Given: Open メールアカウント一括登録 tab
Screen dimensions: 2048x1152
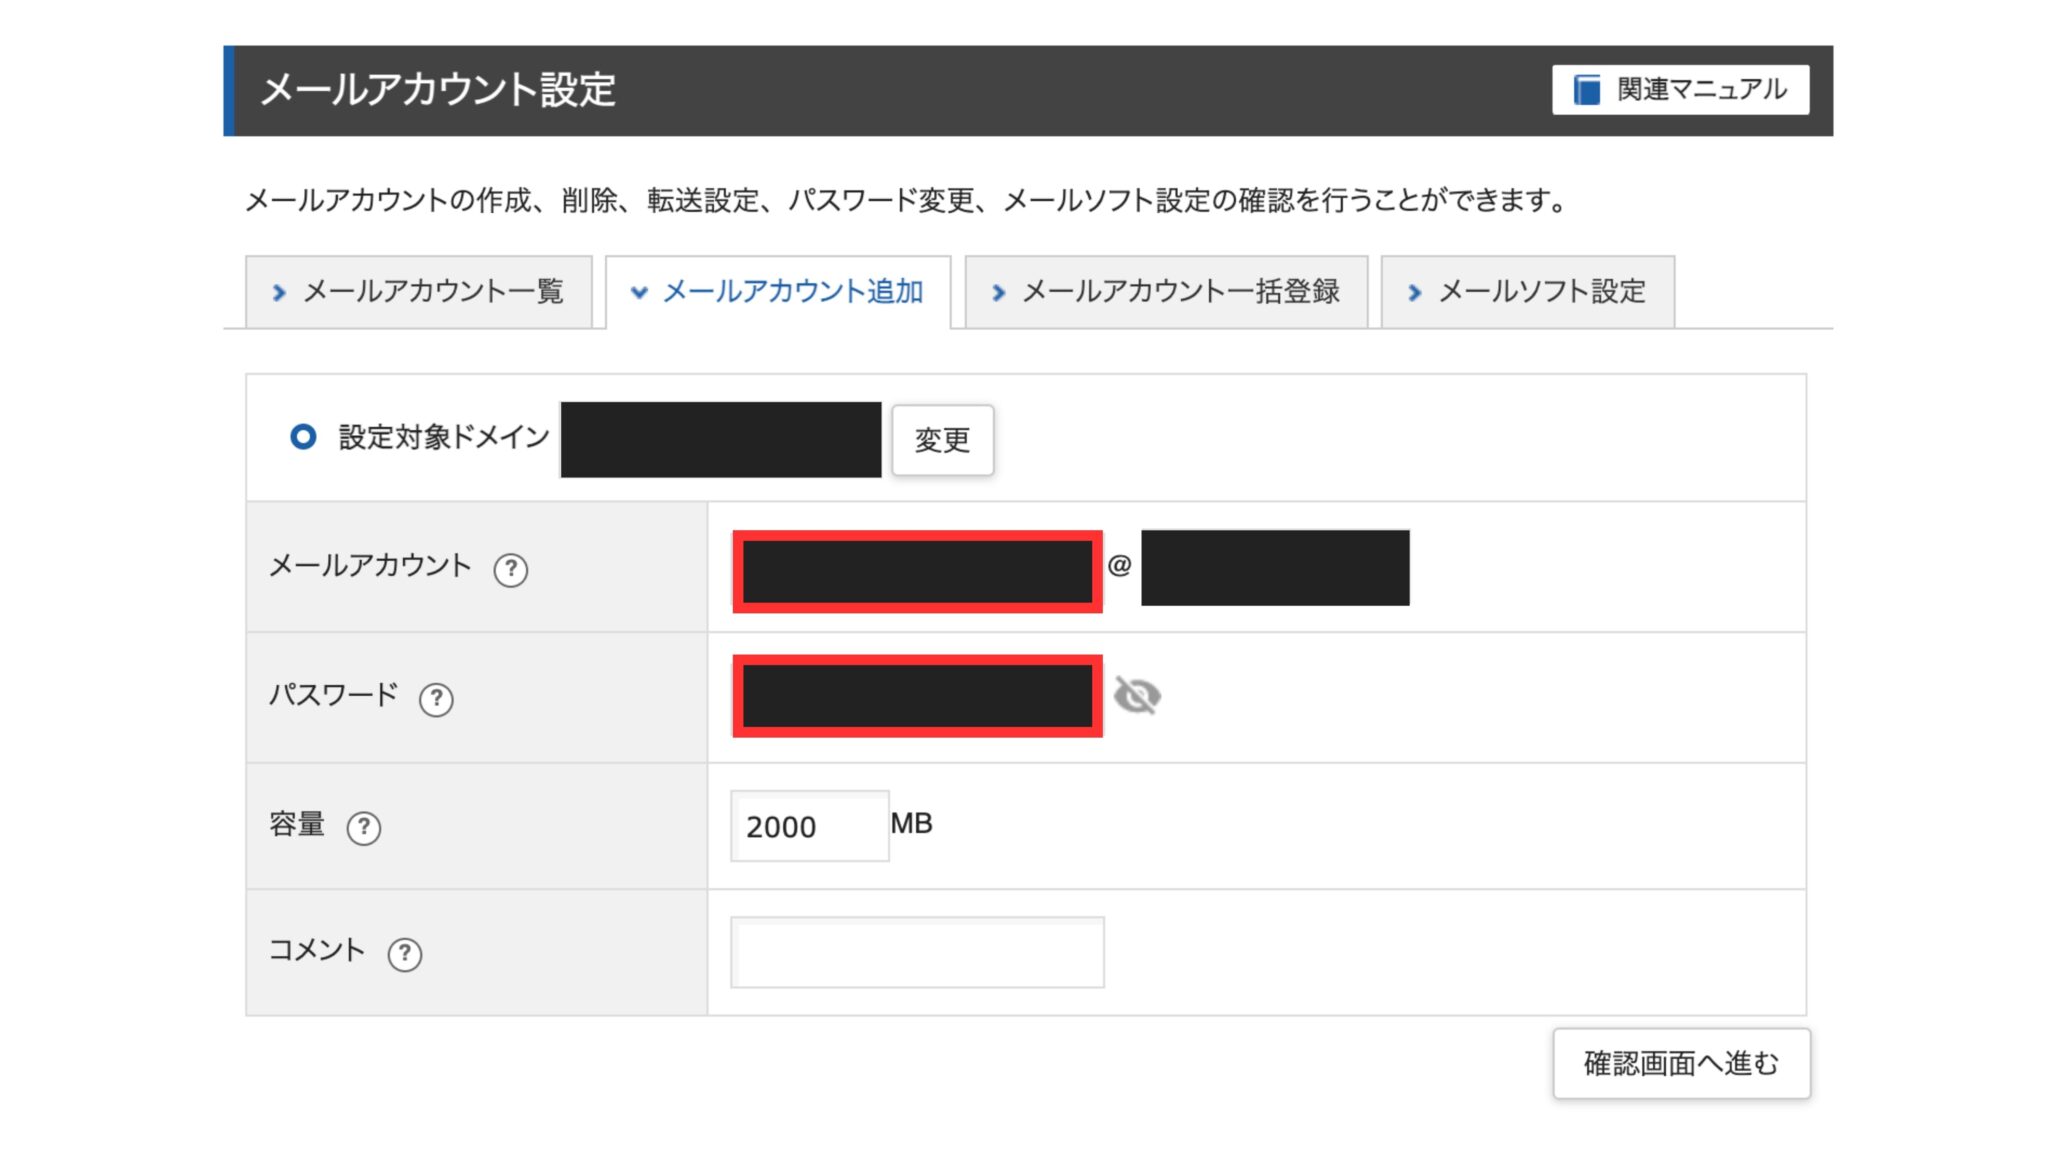Looking at the screenshot, I should click(1180, 291).
